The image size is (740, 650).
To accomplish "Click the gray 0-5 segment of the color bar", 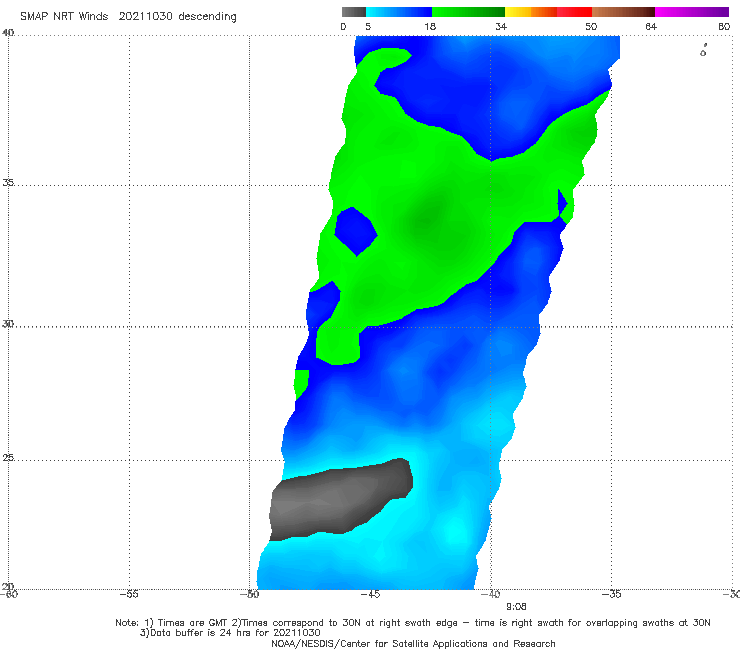I will coord(354,12).
